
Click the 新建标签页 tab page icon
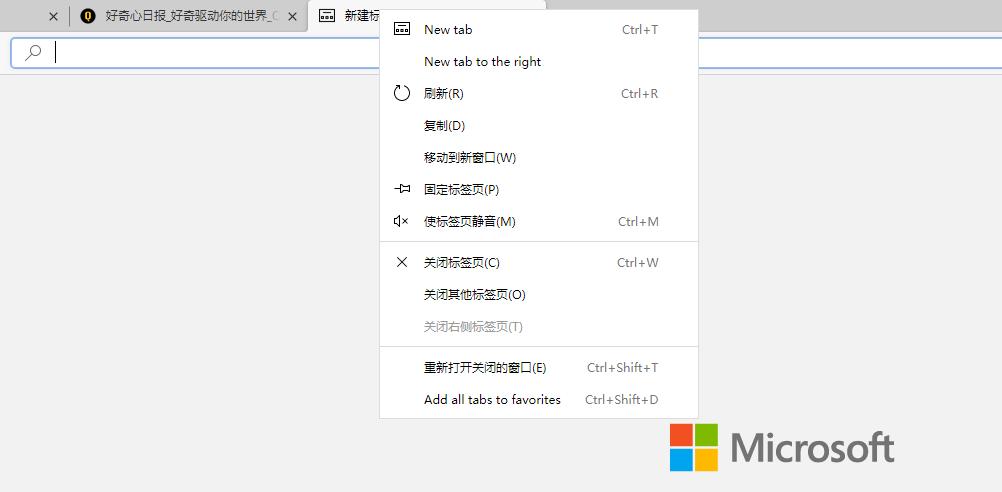pos(327,16)
